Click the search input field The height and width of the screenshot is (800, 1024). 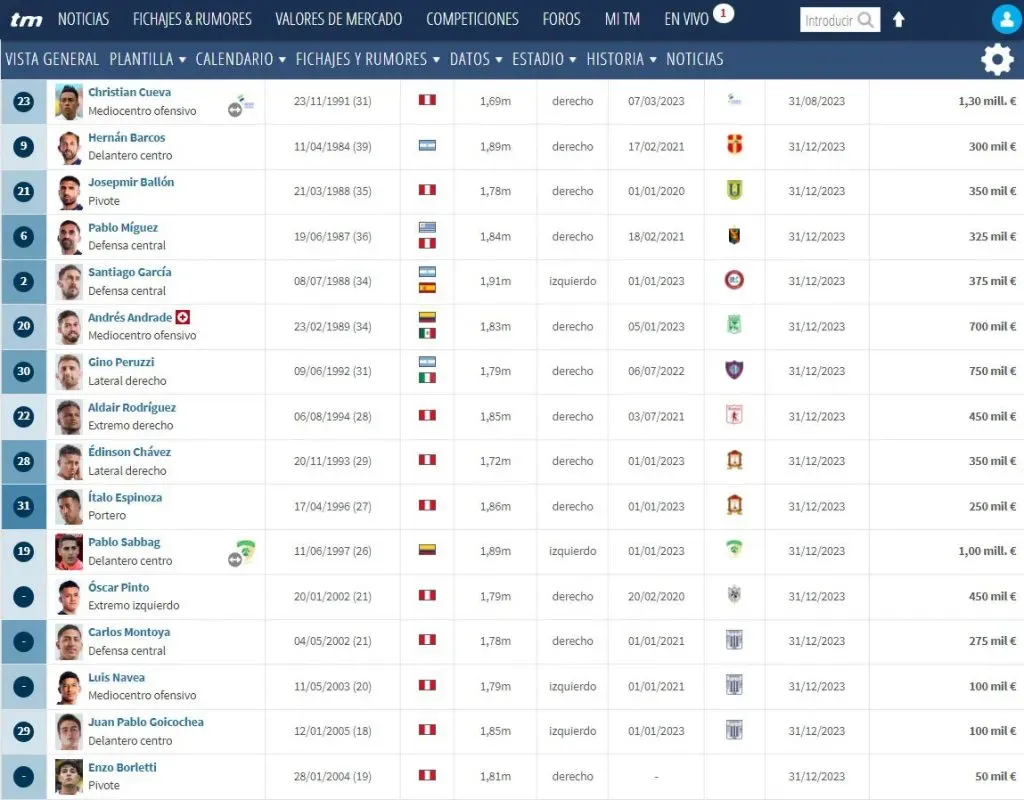(829, 20)
